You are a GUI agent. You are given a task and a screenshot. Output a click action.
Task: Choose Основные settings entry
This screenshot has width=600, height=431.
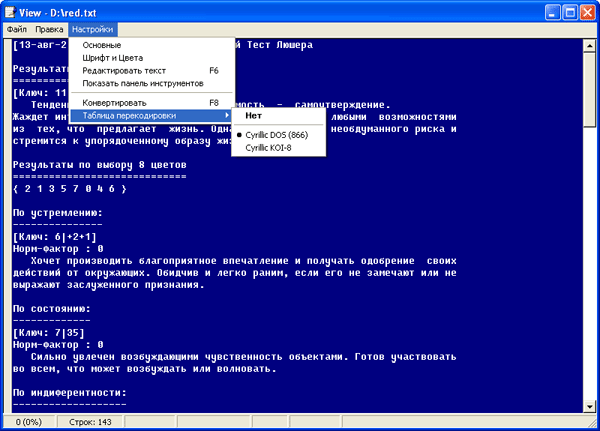point(152,45)
